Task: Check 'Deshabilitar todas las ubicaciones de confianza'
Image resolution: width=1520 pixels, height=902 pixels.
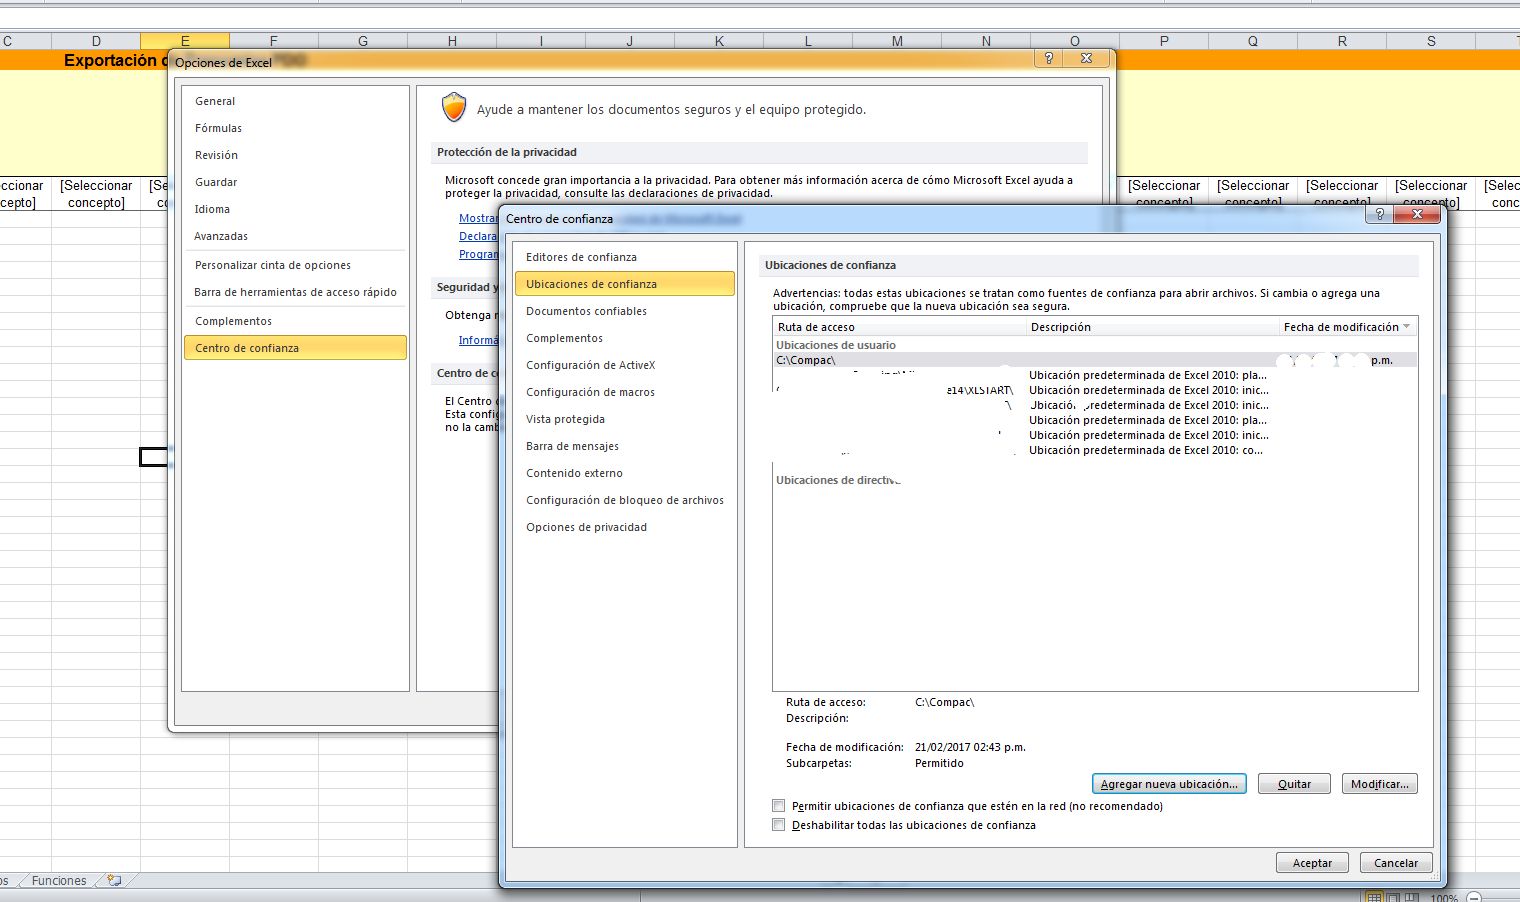Action: [x=779, y=825]
